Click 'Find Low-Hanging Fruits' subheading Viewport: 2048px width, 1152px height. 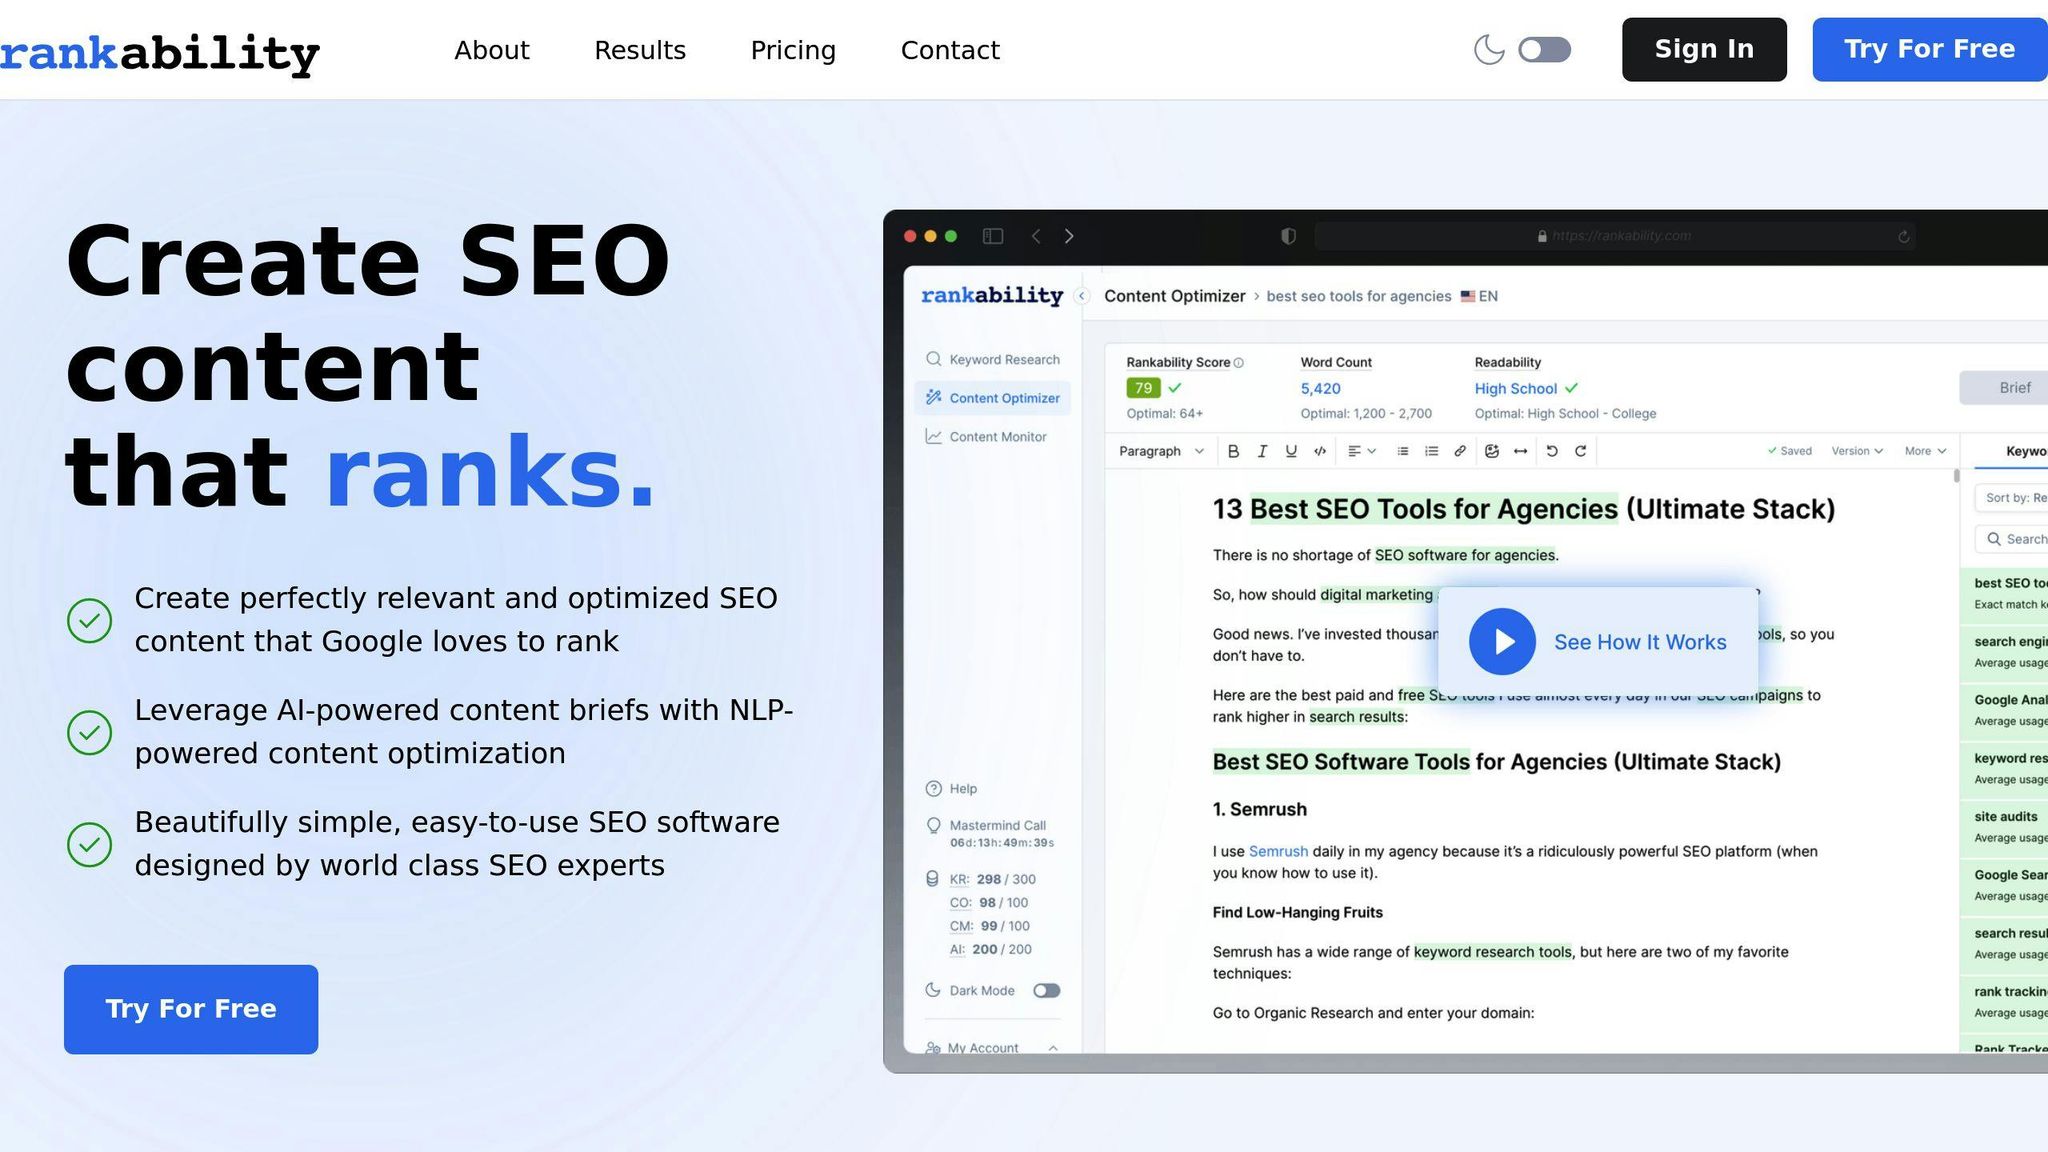[1297, 912]
